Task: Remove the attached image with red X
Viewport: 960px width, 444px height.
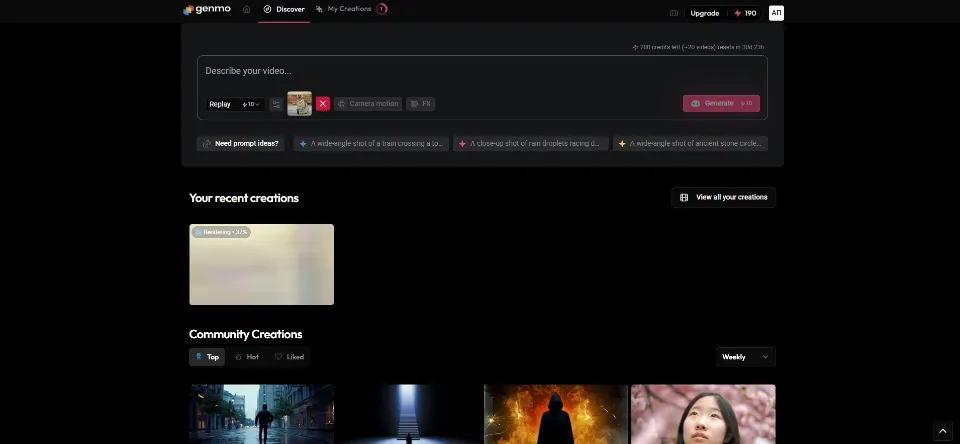Action: point(322,104)
